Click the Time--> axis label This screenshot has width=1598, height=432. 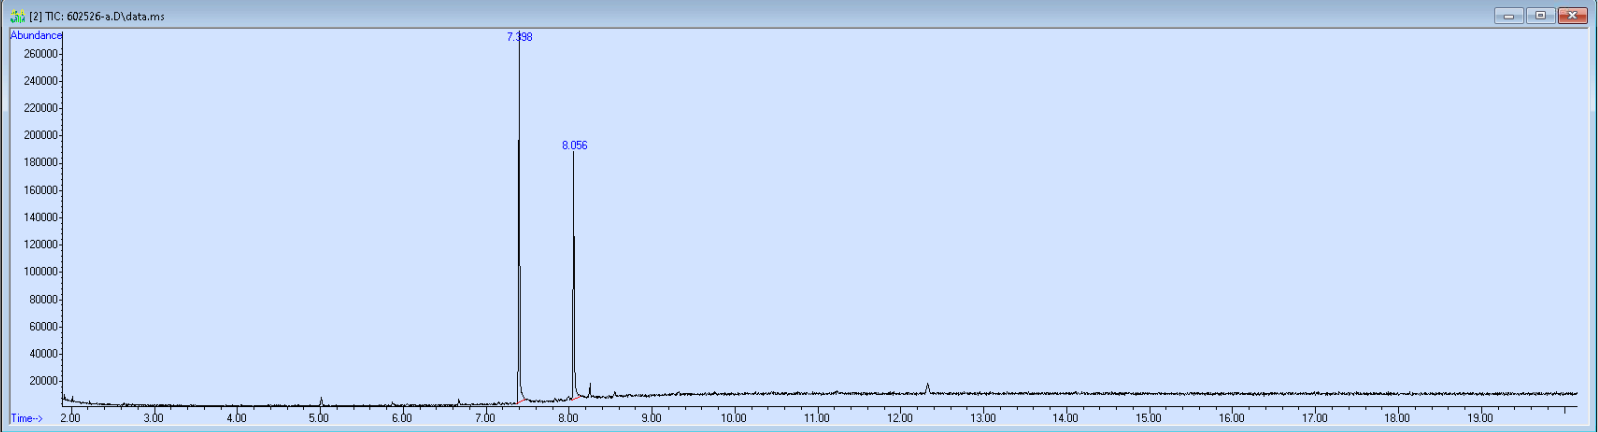pyautogui.click(x=27, y=418)
